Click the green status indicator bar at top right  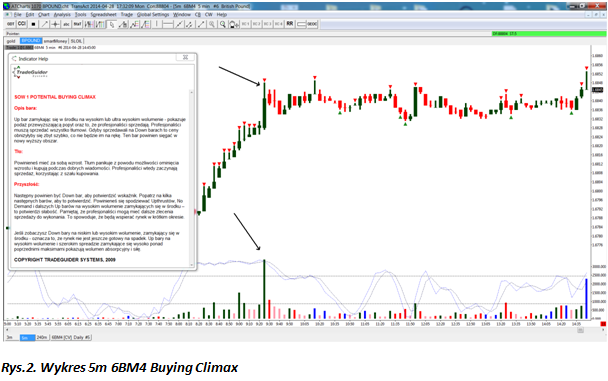(549, 34)
